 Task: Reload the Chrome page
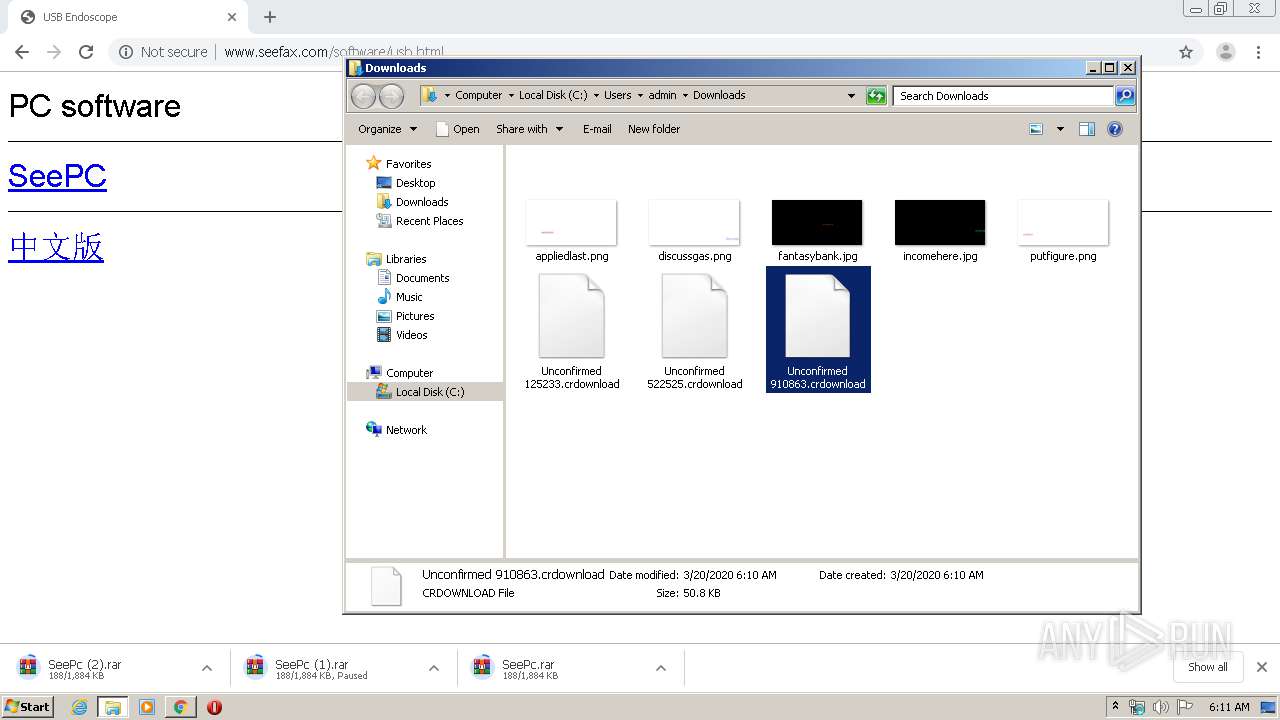click(x=86, y=52)
